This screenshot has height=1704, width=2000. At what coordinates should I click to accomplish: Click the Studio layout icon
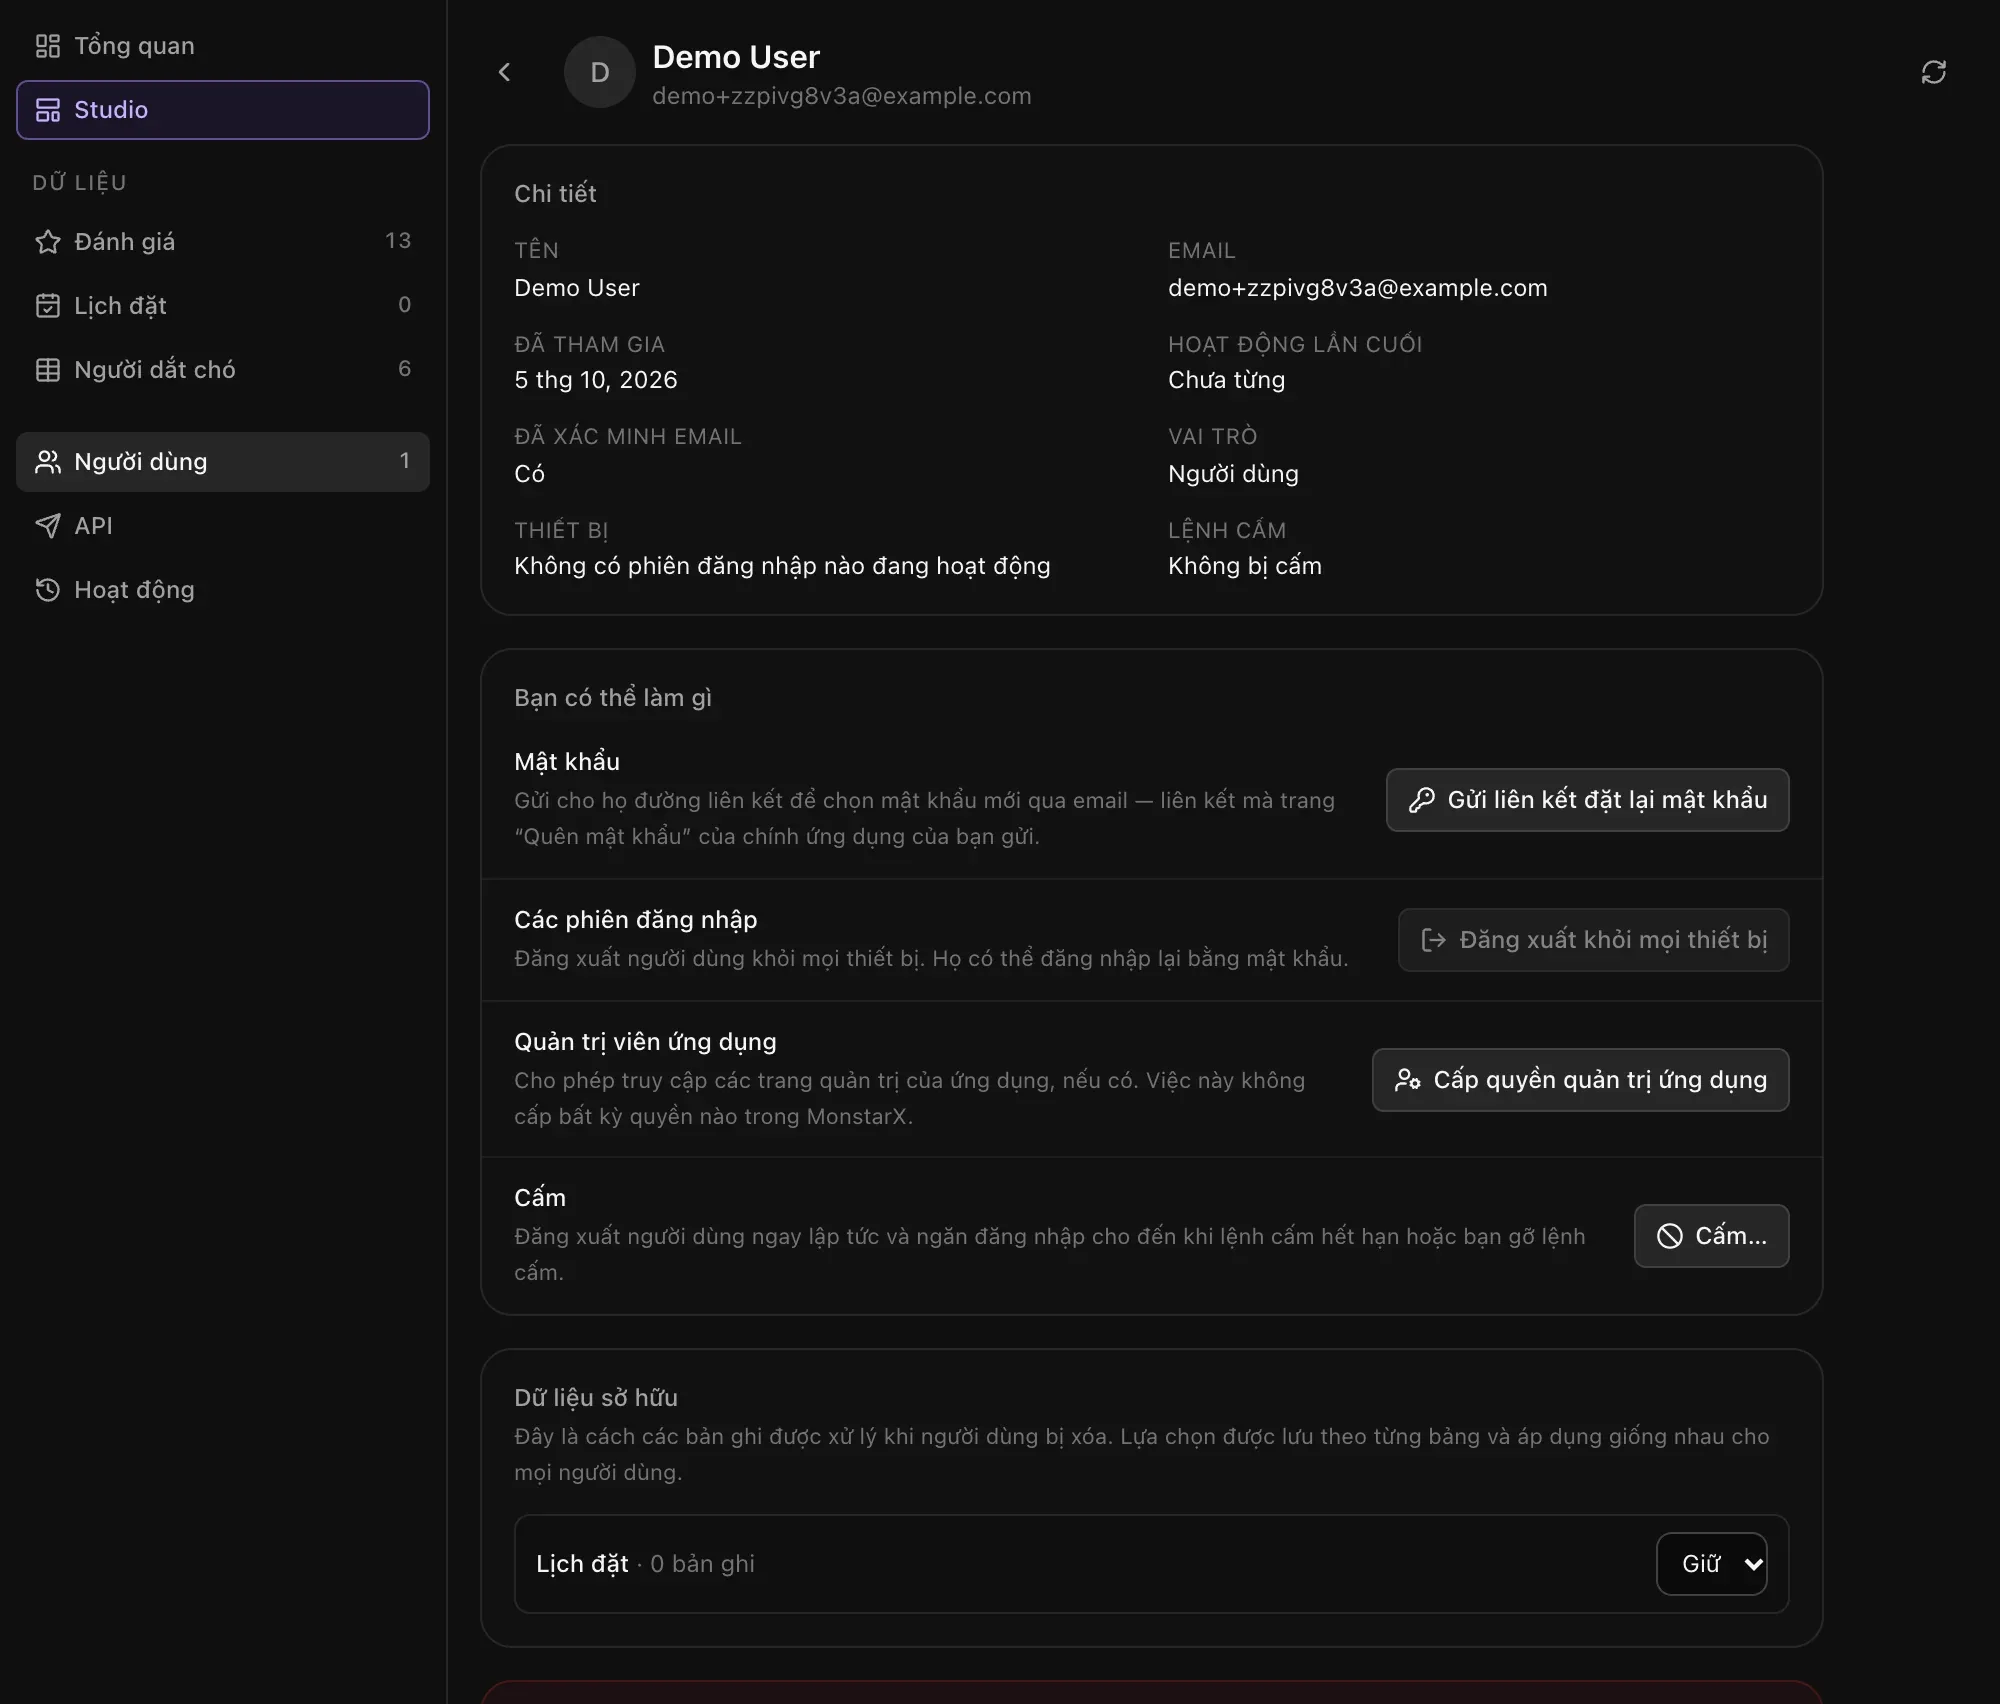coord(48,110)
